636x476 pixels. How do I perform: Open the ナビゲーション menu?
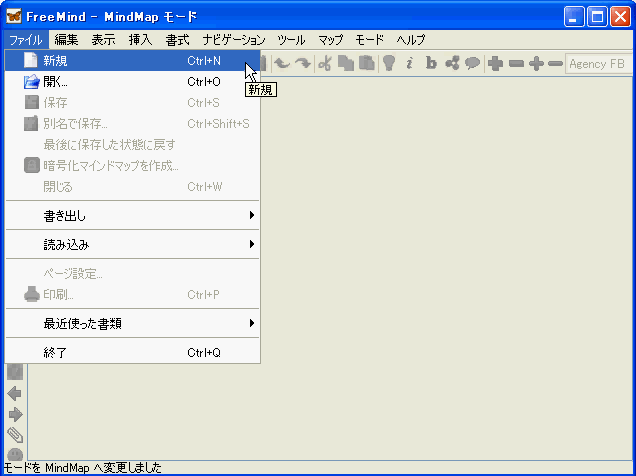234,40
